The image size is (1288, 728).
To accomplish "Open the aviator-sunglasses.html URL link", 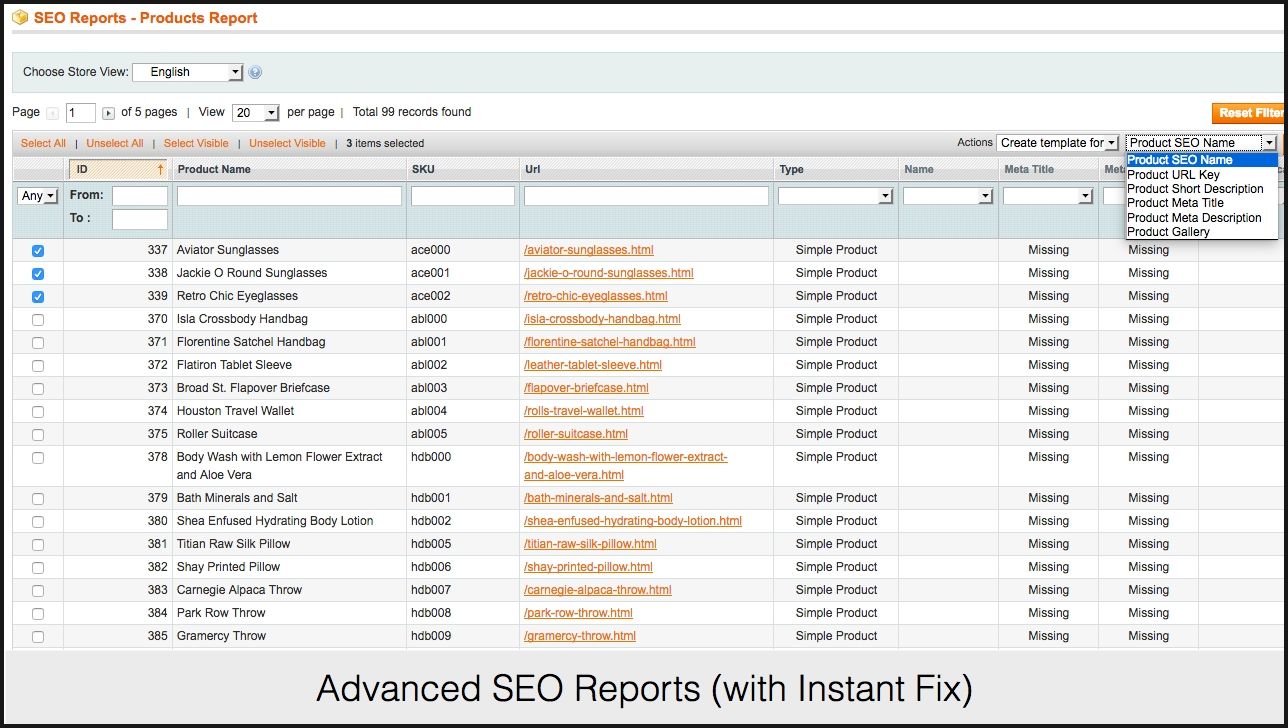I will (588, 250).
